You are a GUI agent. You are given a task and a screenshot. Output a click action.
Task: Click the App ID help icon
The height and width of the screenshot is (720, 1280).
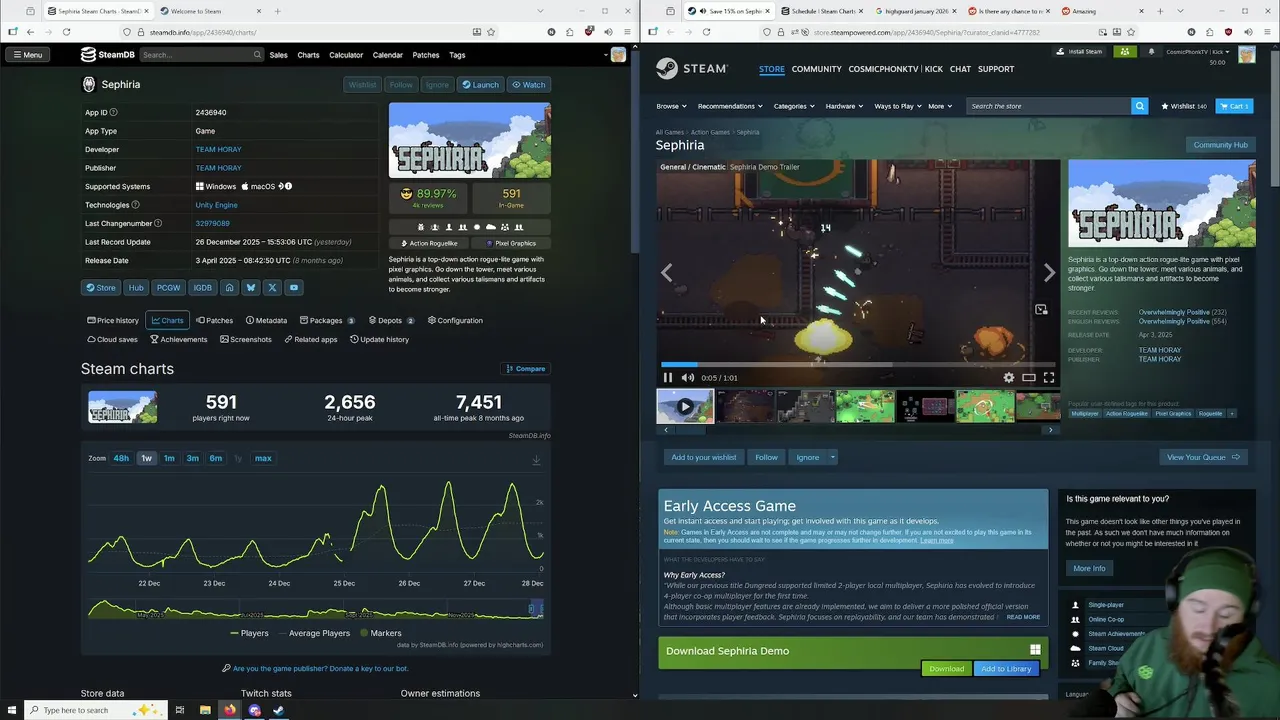click(x=113, y=113)
